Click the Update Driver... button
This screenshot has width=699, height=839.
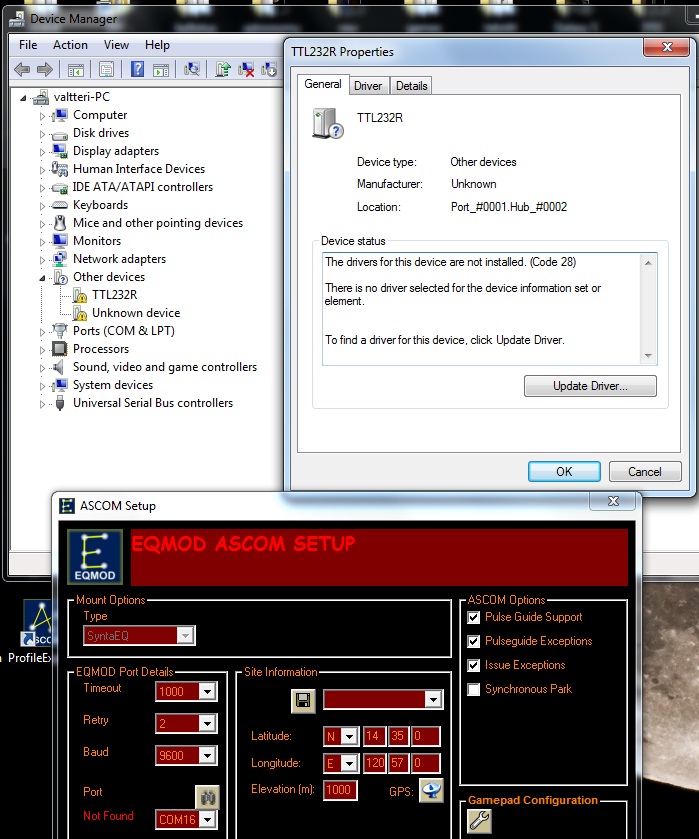590,386
